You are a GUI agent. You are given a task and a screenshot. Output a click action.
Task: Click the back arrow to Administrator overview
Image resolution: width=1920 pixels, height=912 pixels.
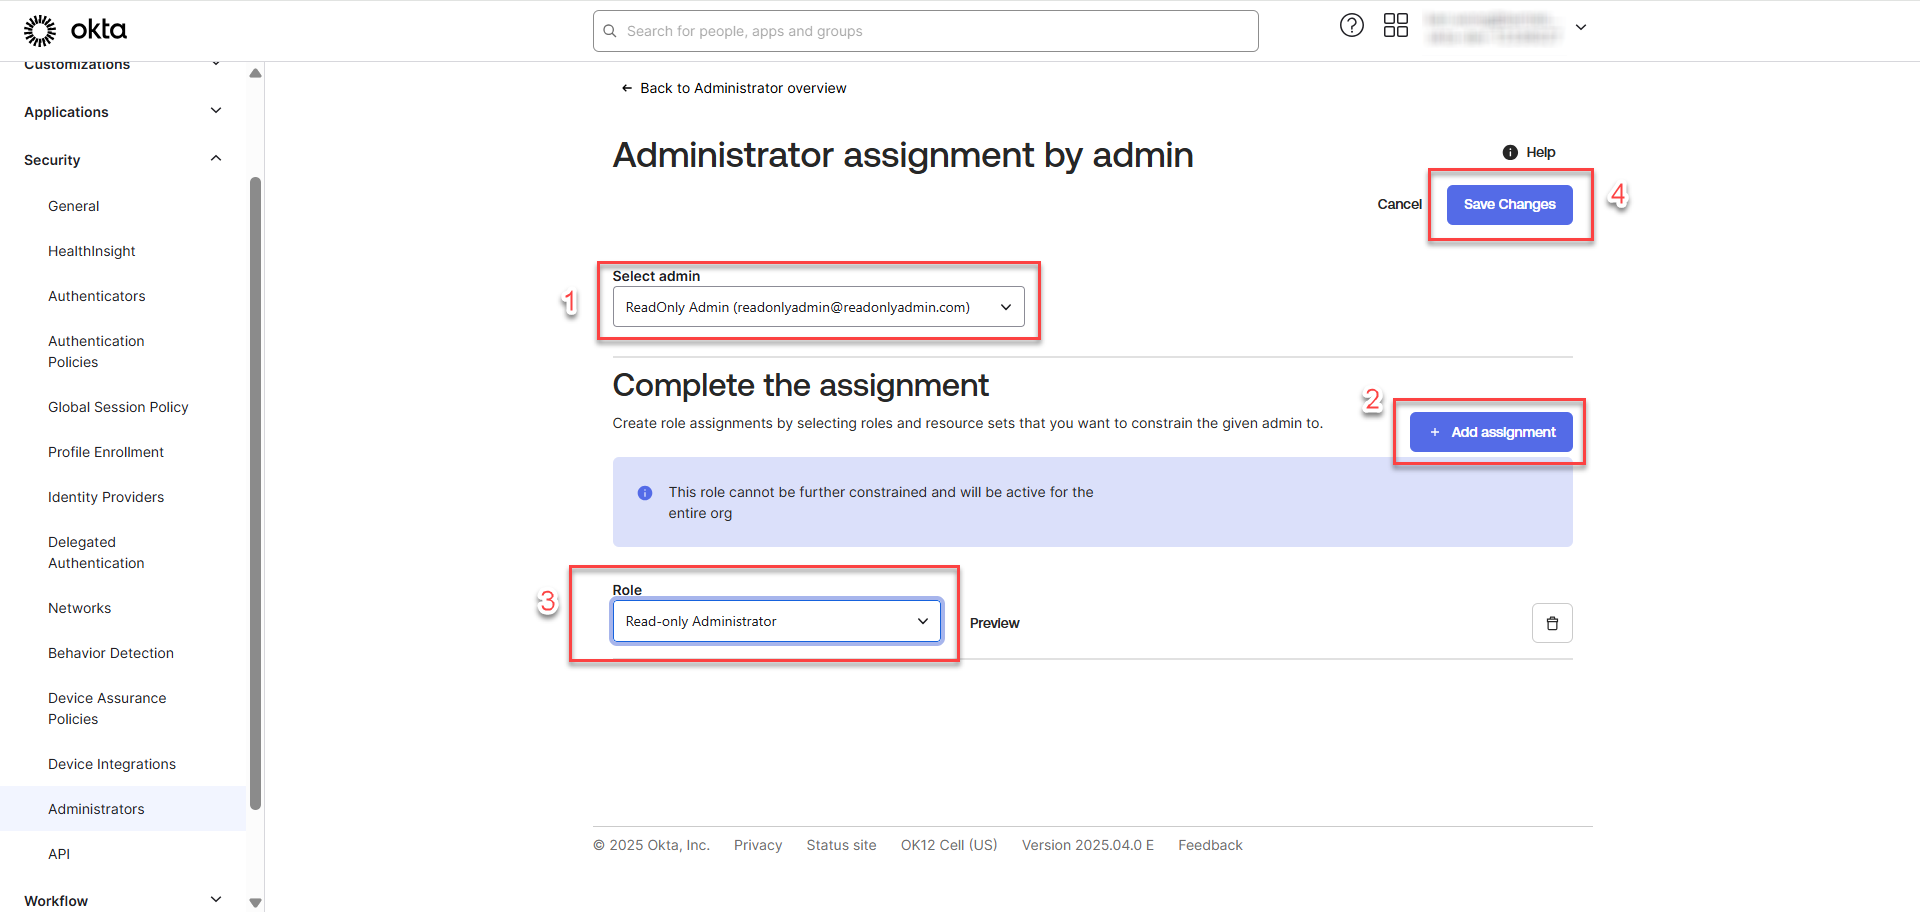[x=627, y=88]
